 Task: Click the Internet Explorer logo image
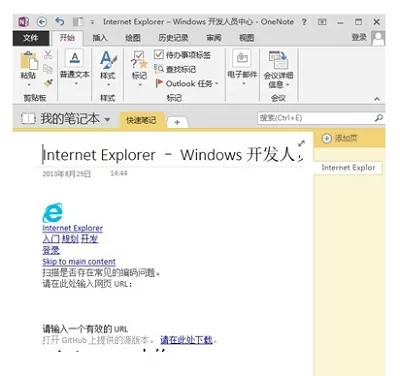tap(53, 213)
